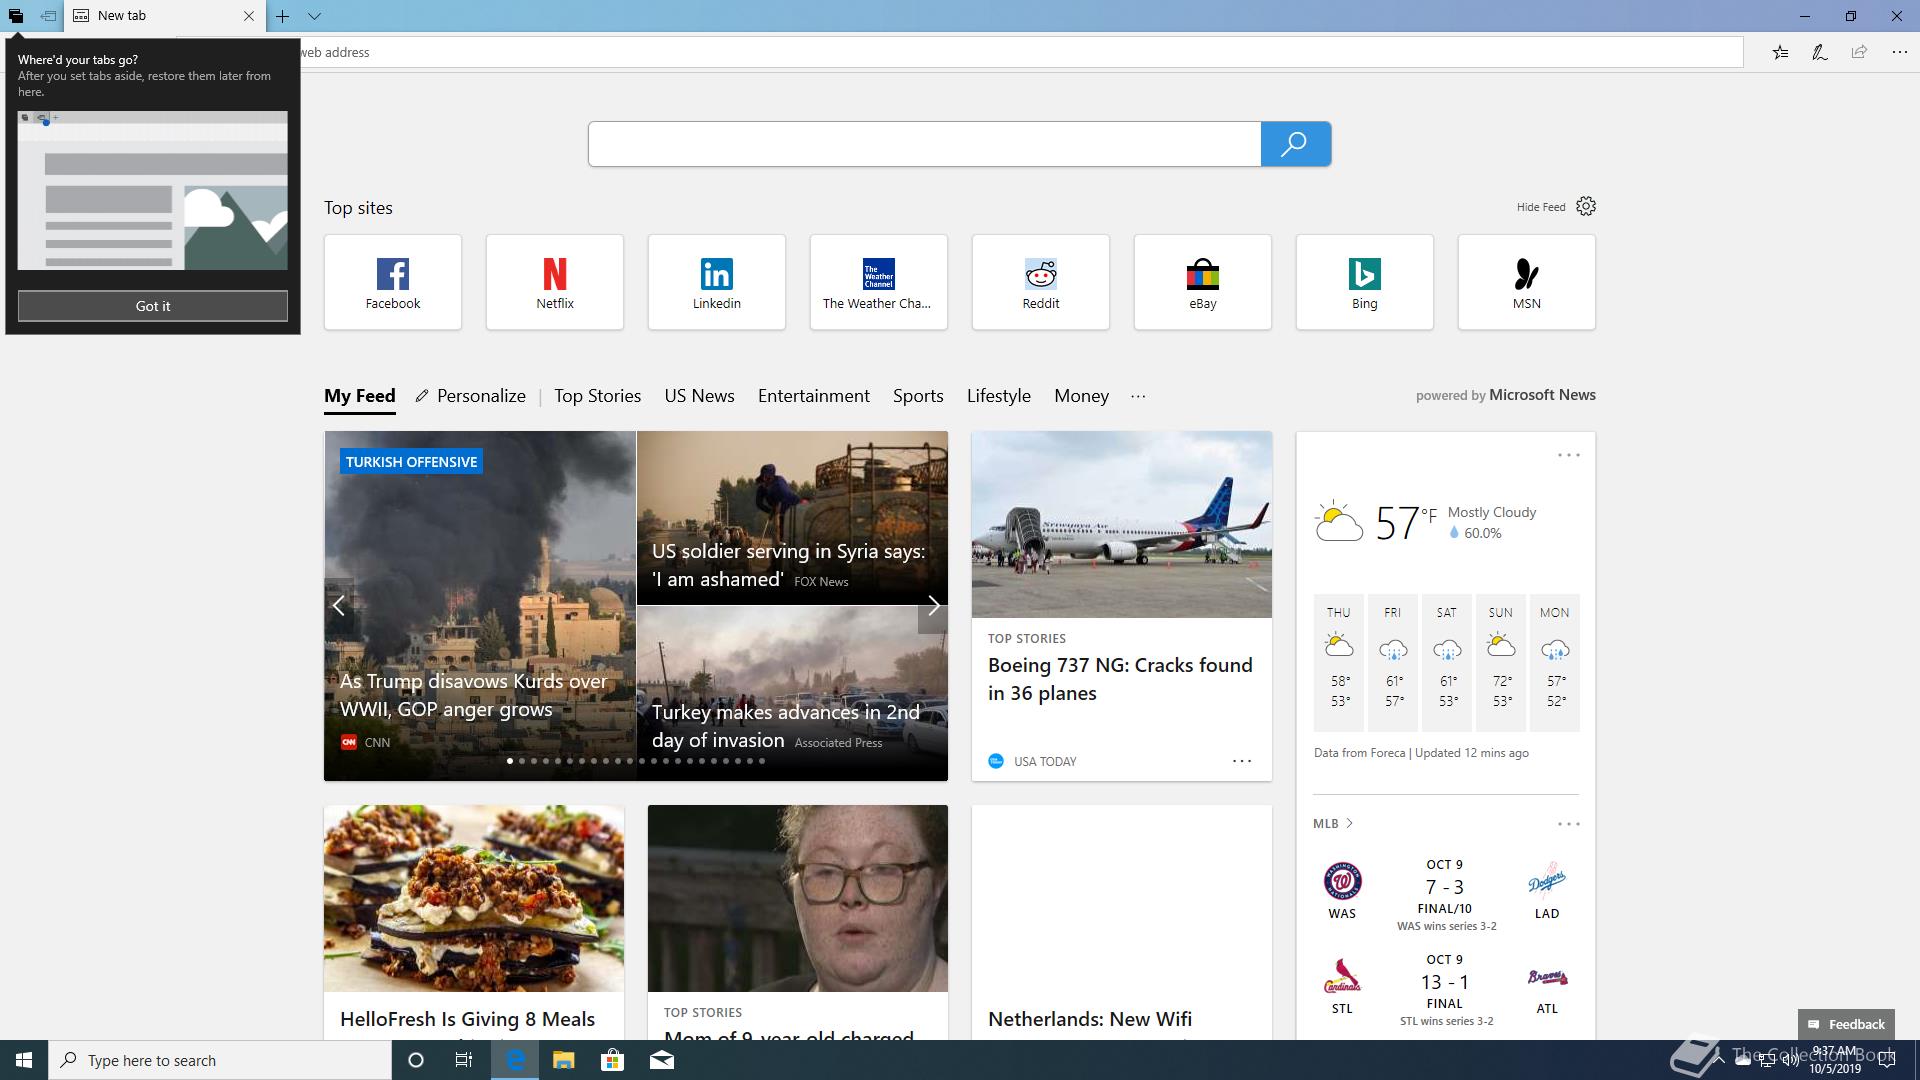The image size is (1920, 1080).
Task: Switch to Entertainment tab
Action: pyautogui.click(x=814, y=396)
